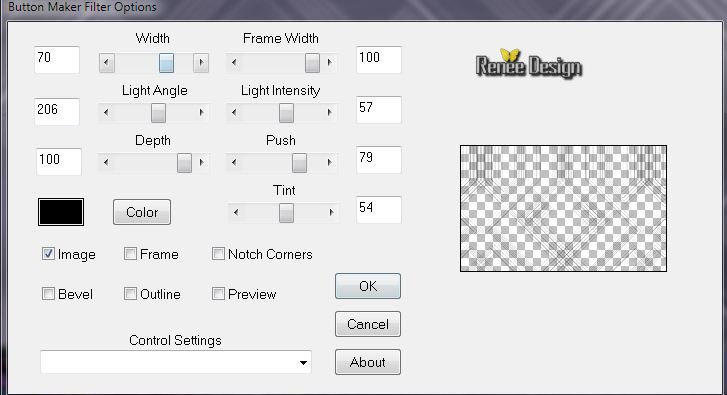Viewport: 727px width, 395px height.
Task: Click the Cancel button
Action: coord(368,324)
